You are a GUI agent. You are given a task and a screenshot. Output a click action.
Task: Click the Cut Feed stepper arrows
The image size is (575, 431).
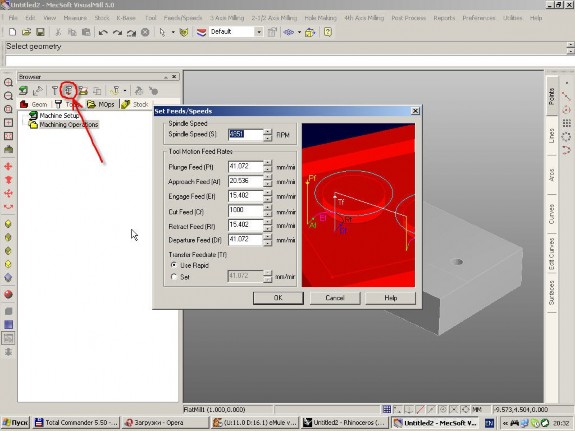coord(268,211)
